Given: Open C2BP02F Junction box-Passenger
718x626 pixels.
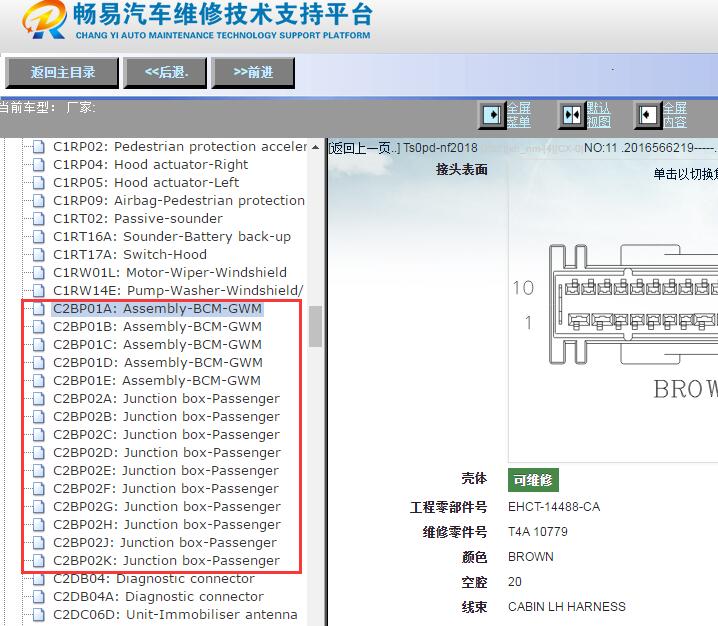Looking at the screenshot, I should pos(166,489).
